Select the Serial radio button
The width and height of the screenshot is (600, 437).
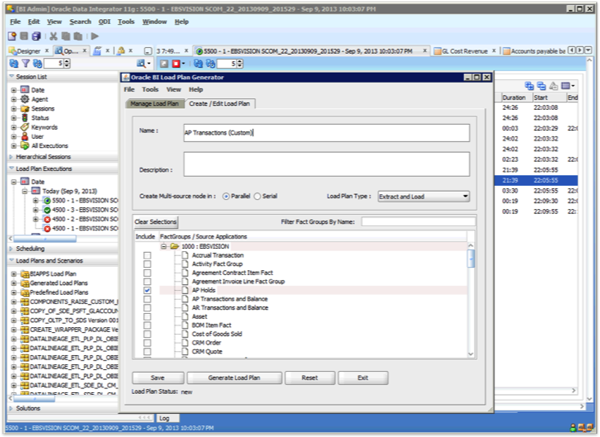pyautogui.click(x=258, y=196)
